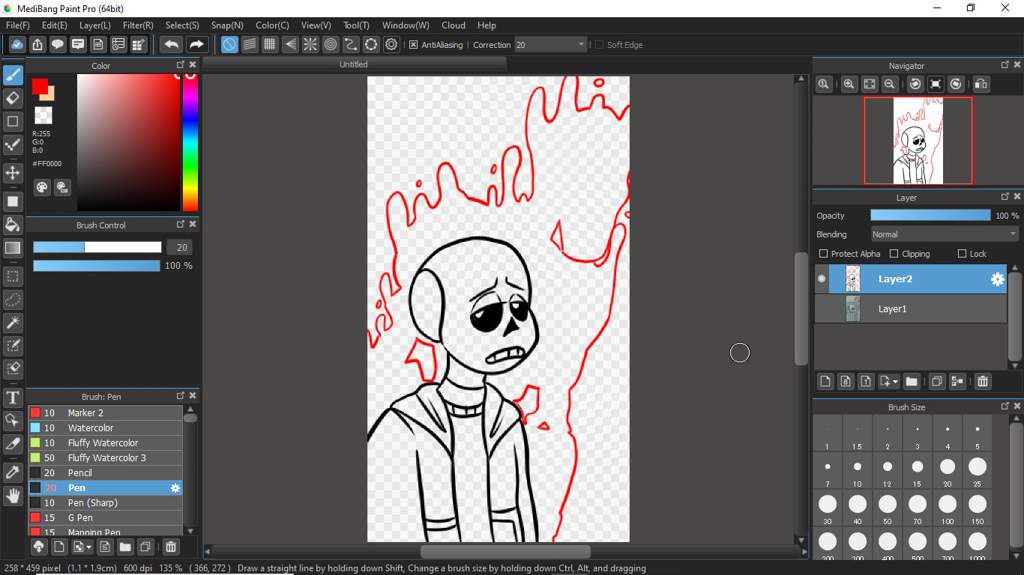Zoom out on Navigator panel

pyautogui.click(x=889, y=84)
